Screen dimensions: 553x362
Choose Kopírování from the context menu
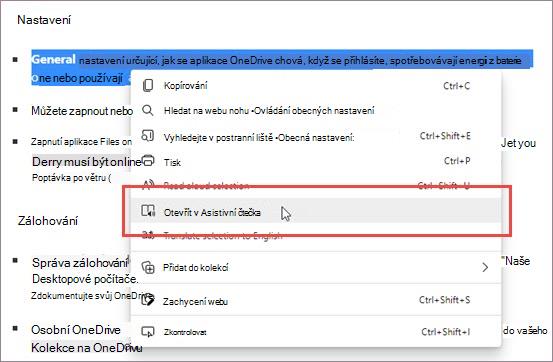pyautogui.click(x=316, y=86)
